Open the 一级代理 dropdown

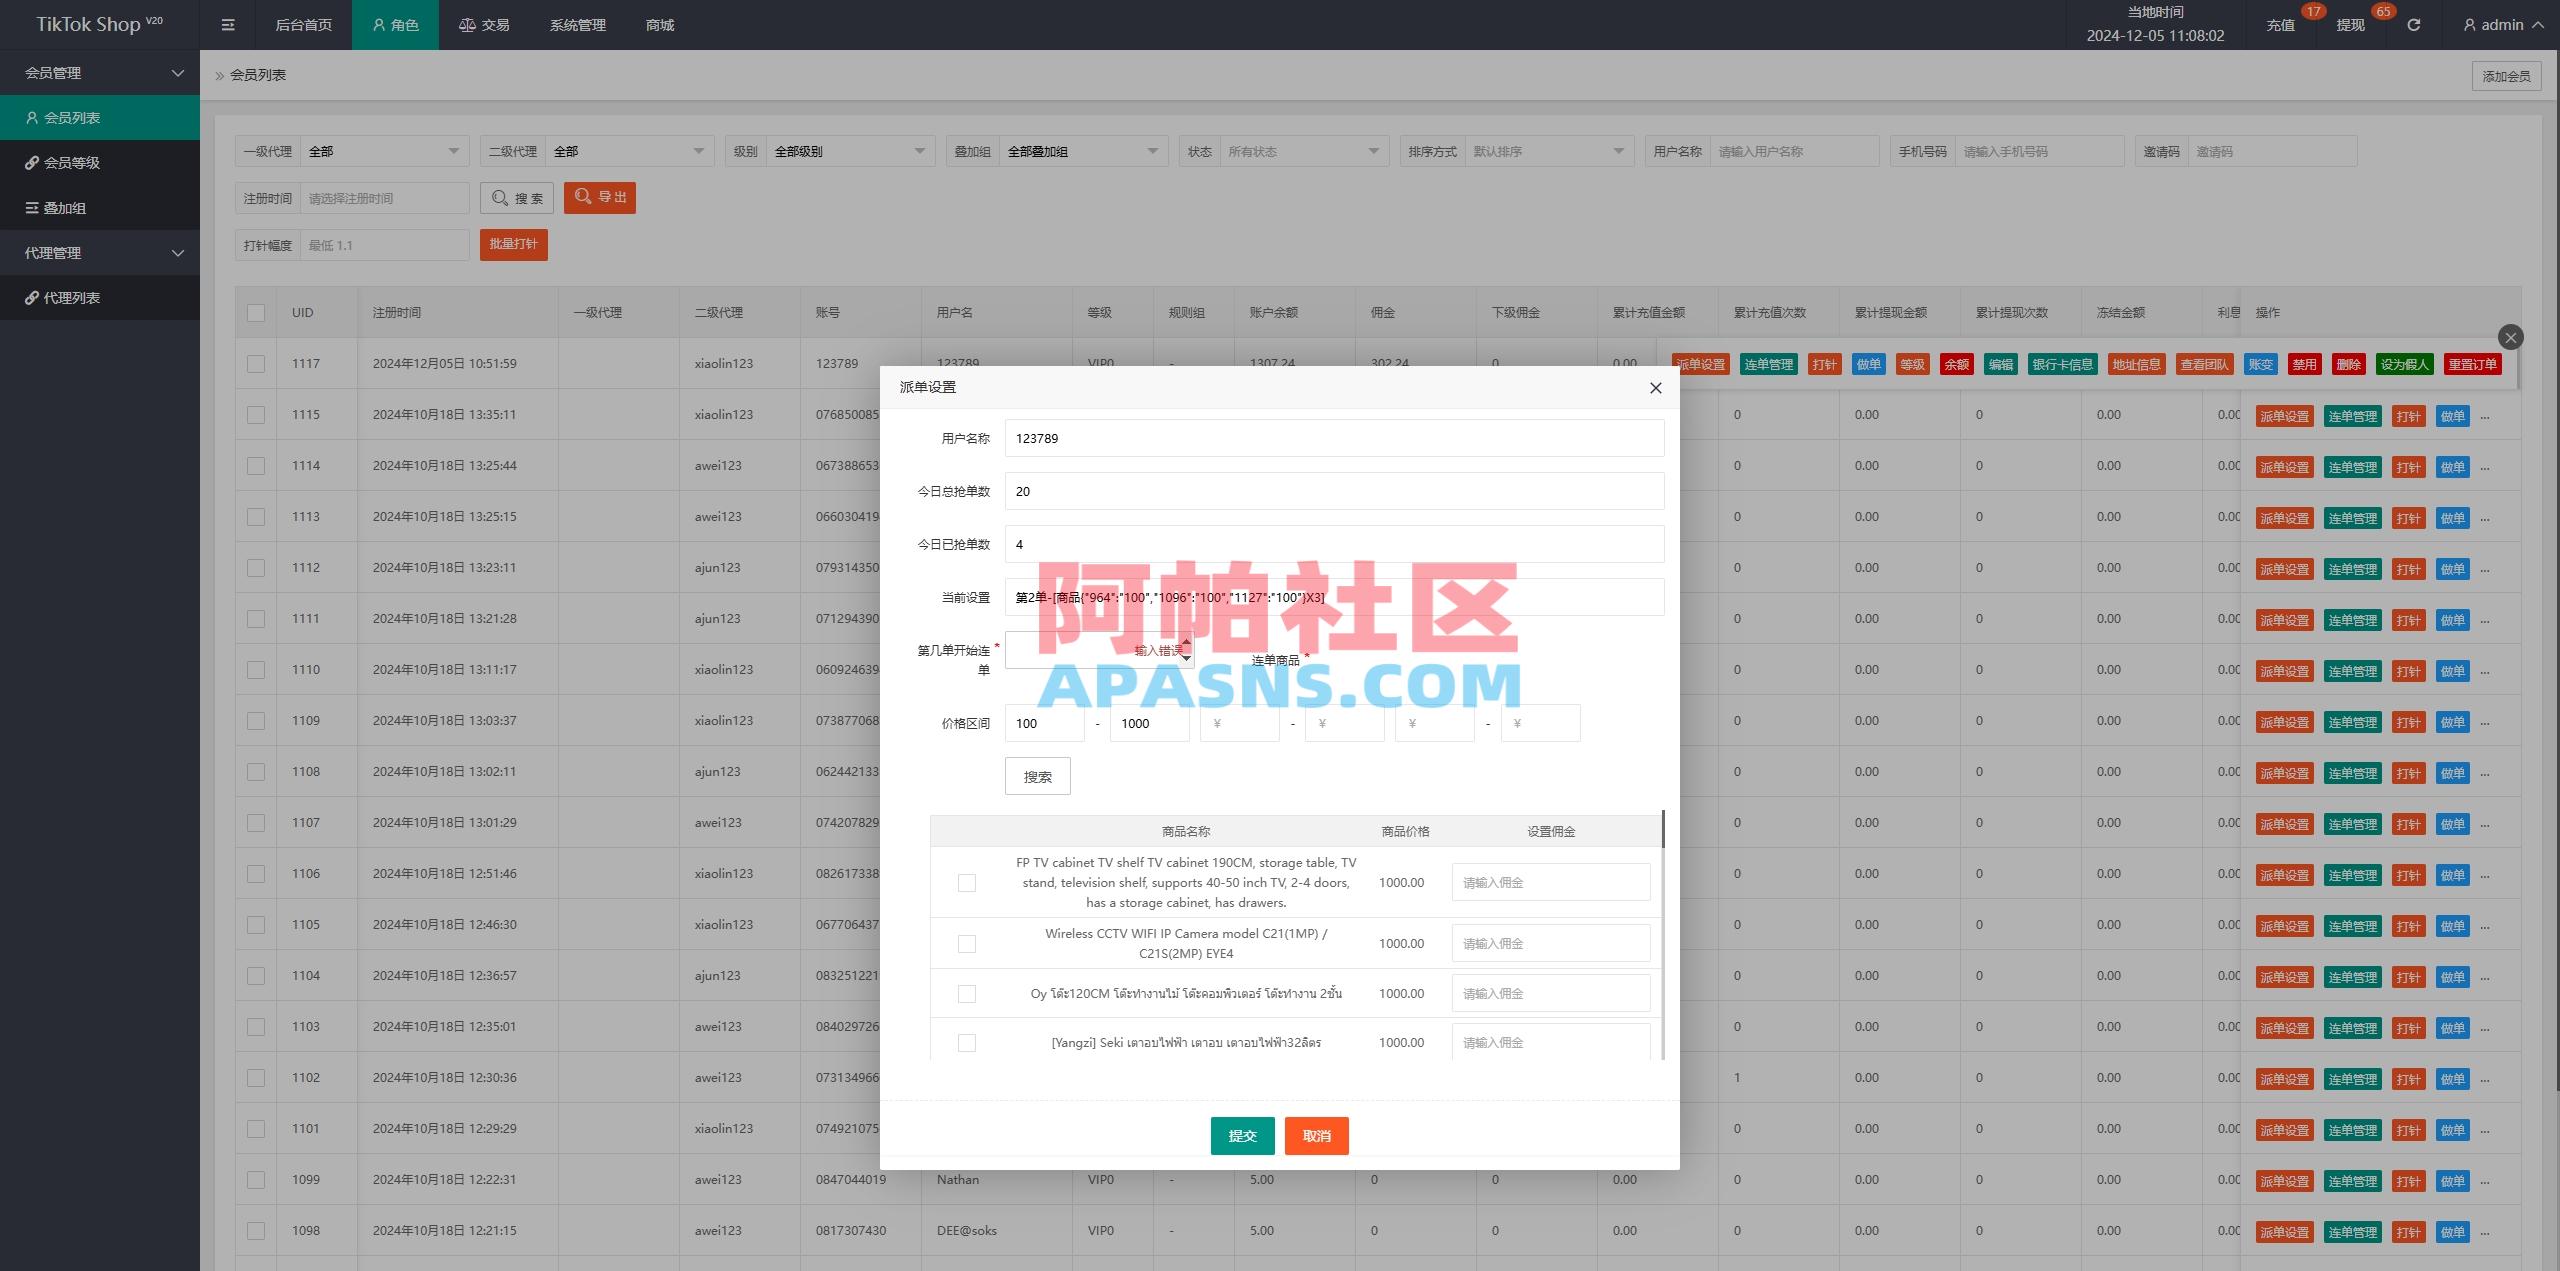click(384, 151)
